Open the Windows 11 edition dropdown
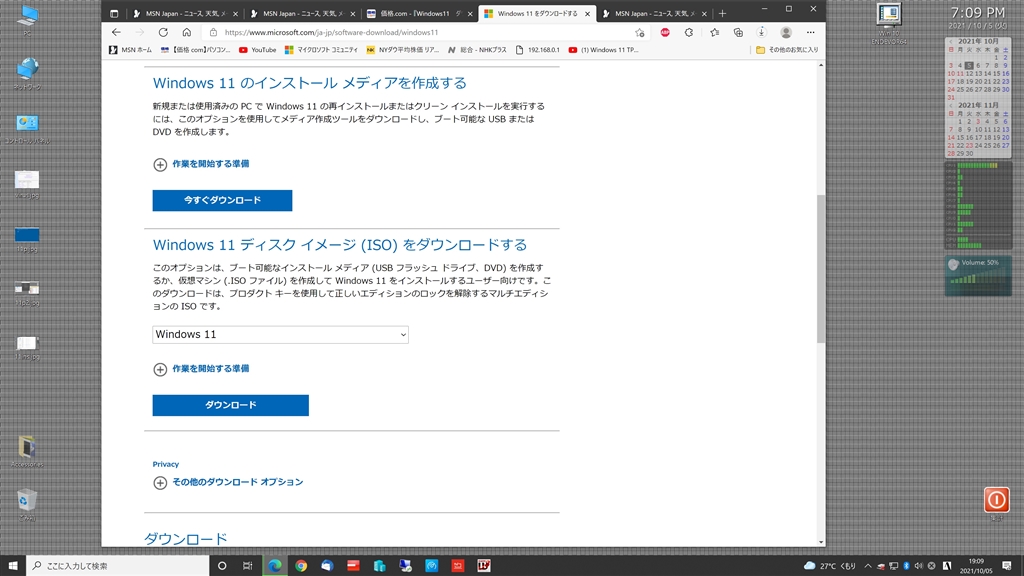Viewport: 1024px width, 576px height. [x=280, y=334]
